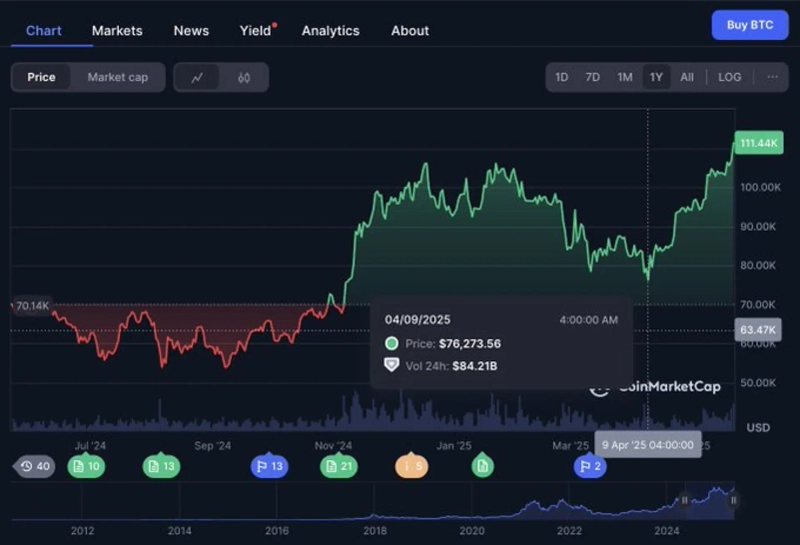Viewport: 800px width, 545px height.
Task: Select the 1D time range
Action: click(x=562, y=77)
